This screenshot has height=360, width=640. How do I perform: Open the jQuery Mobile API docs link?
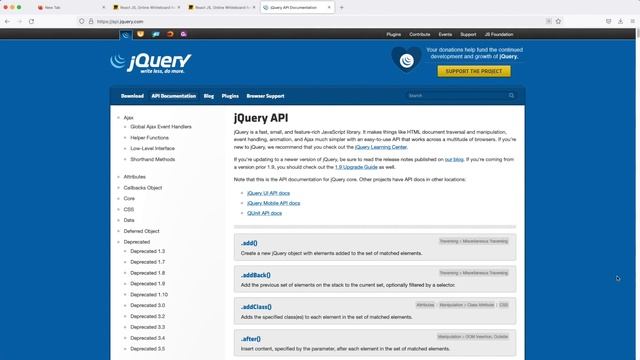coord(273,203)
